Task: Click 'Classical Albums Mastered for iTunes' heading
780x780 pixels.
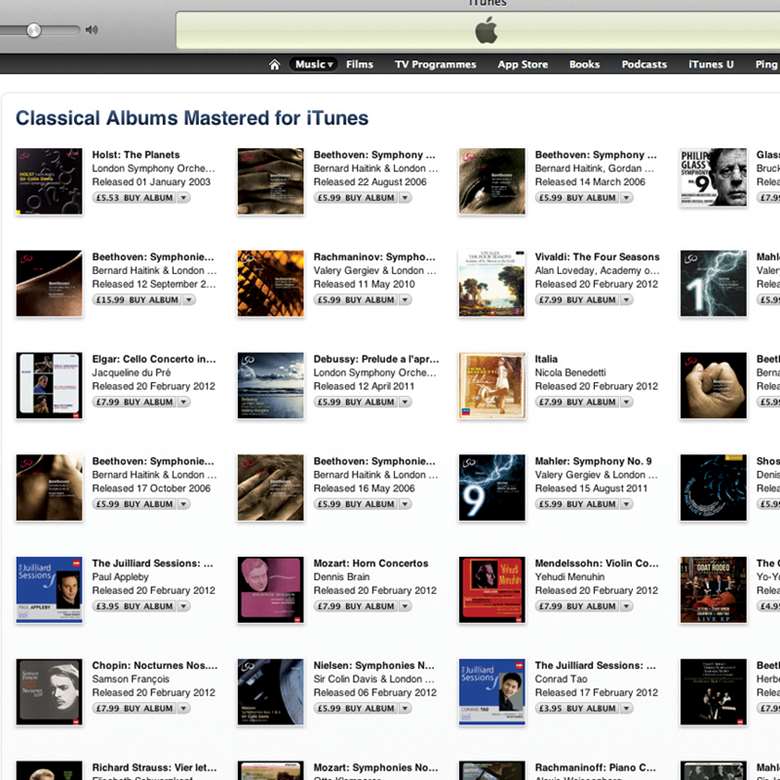Action: click(x=192, y=118)
